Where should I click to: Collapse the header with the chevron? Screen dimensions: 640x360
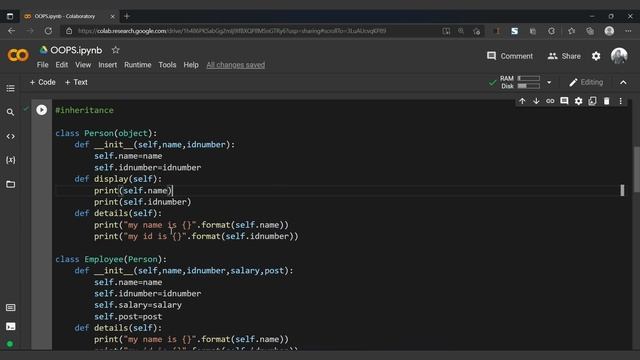(623, 82)
